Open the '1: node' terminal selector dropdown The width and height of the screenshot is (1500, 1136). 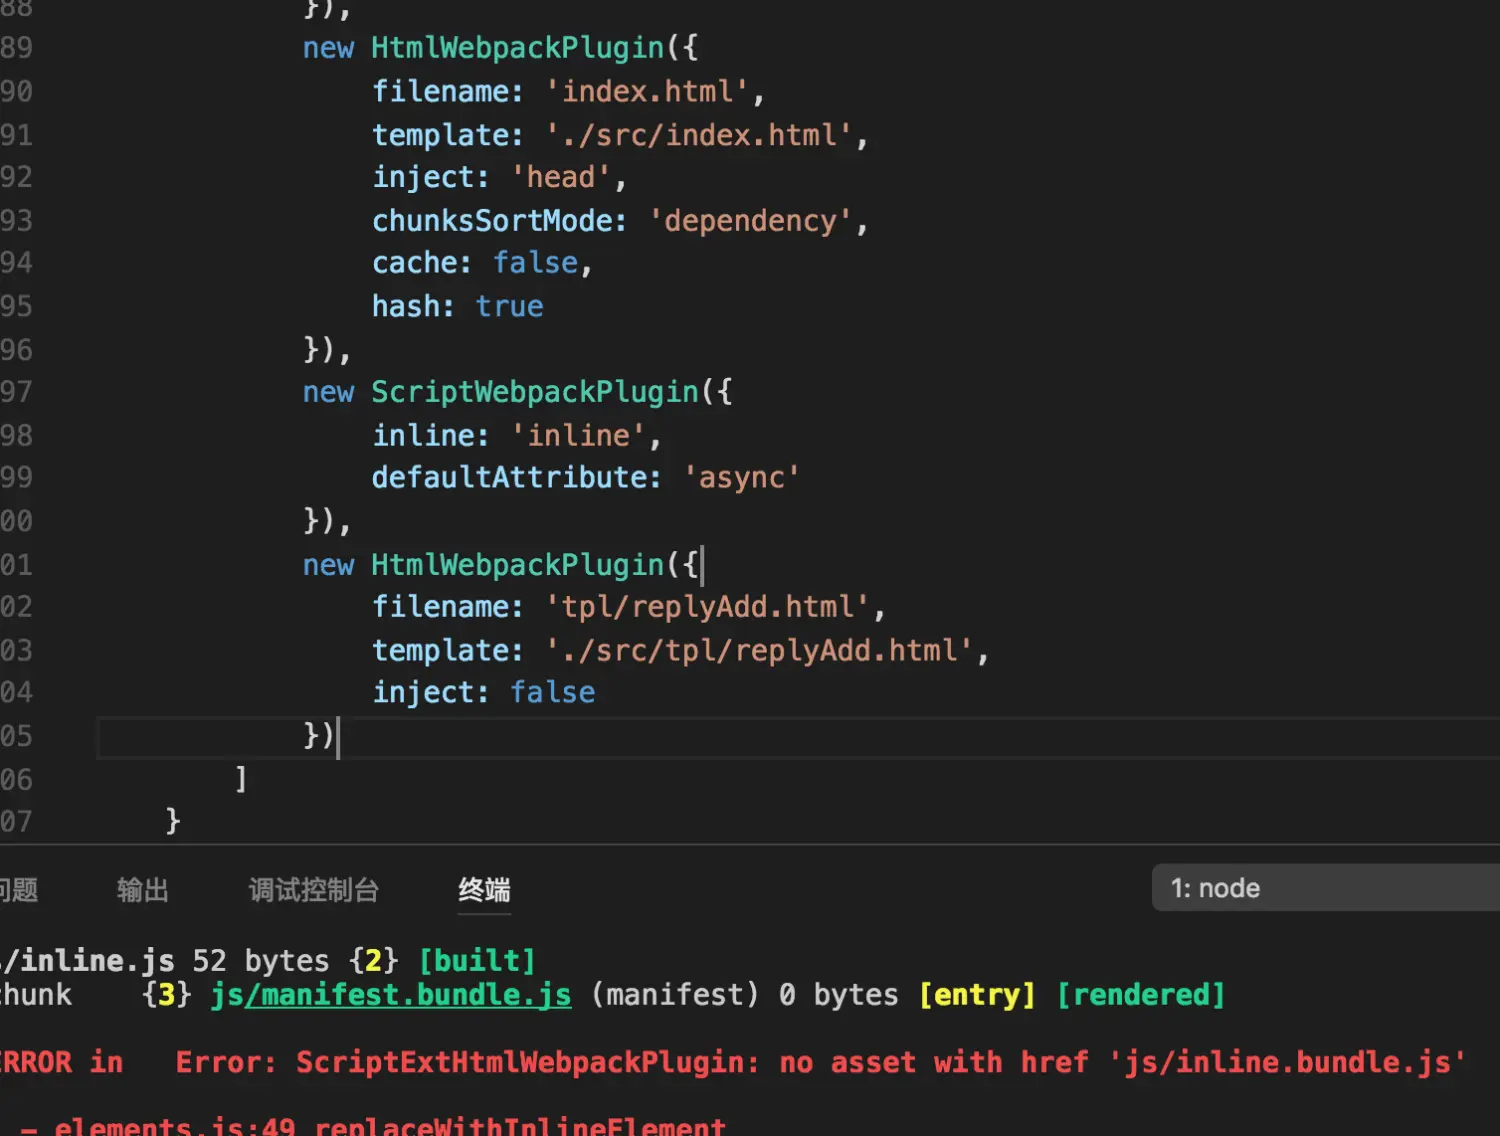click(1326, 888)
